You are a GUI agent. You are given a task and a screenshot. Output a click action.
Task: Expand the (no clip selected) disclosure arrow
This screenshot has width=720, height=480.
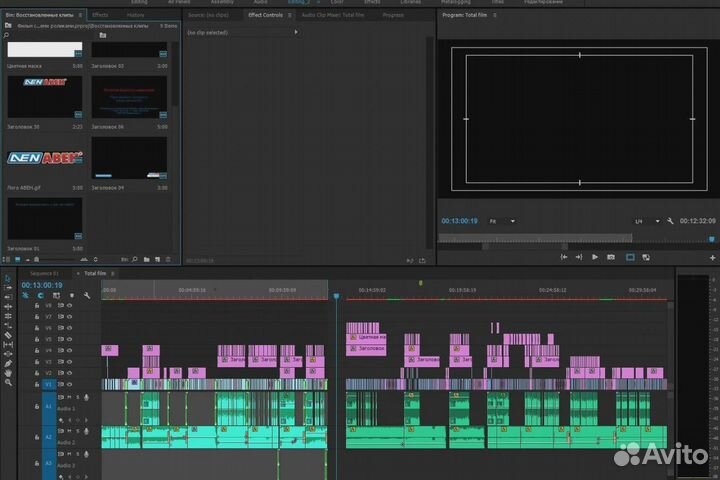(295, 32)
